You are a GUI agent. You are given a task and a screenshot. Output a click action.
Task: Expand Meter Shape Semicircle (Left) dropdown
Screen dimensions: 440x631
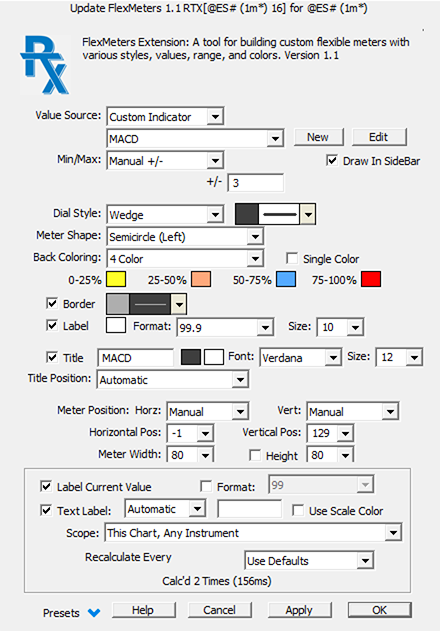pos(185,237)
